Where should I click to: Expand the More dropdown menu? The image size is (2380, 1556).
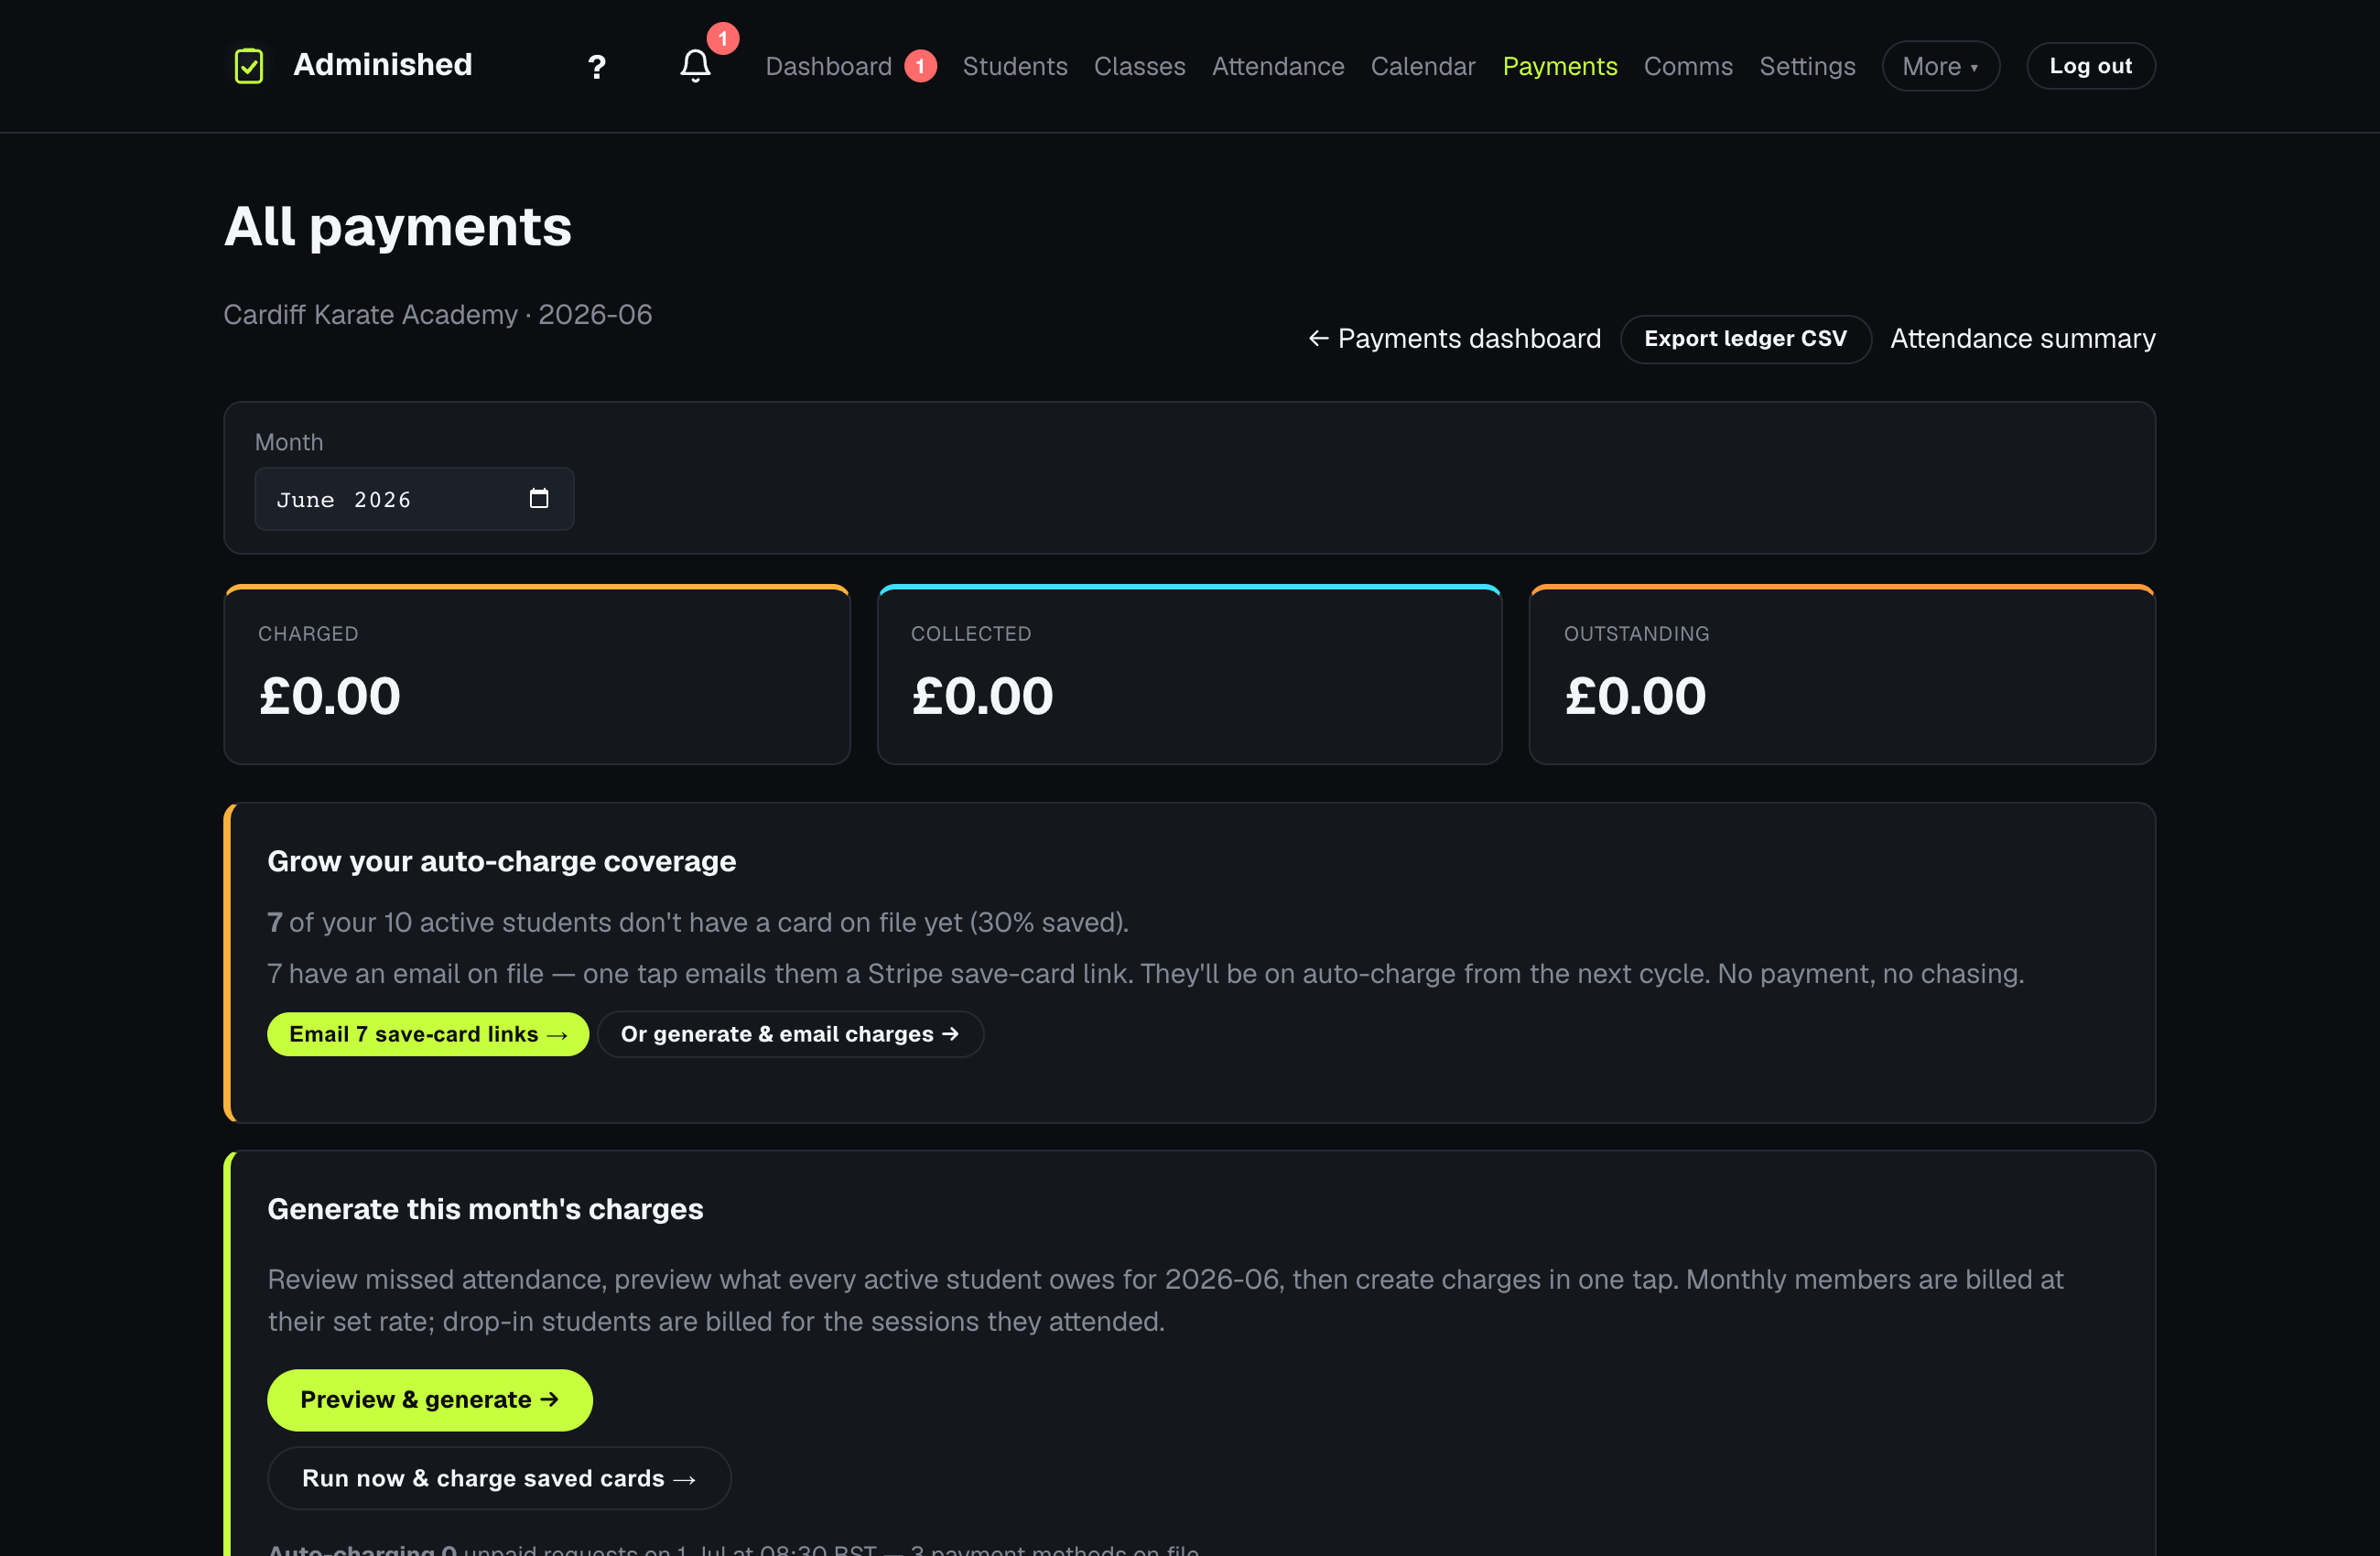(x=1940, y=66)
